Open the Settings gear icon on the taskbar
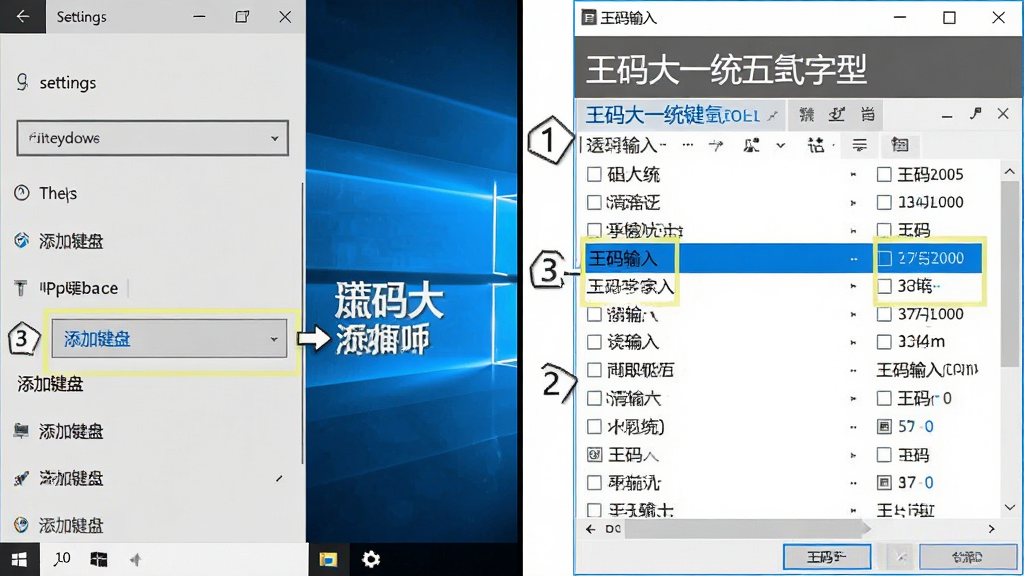 (371, 559)
